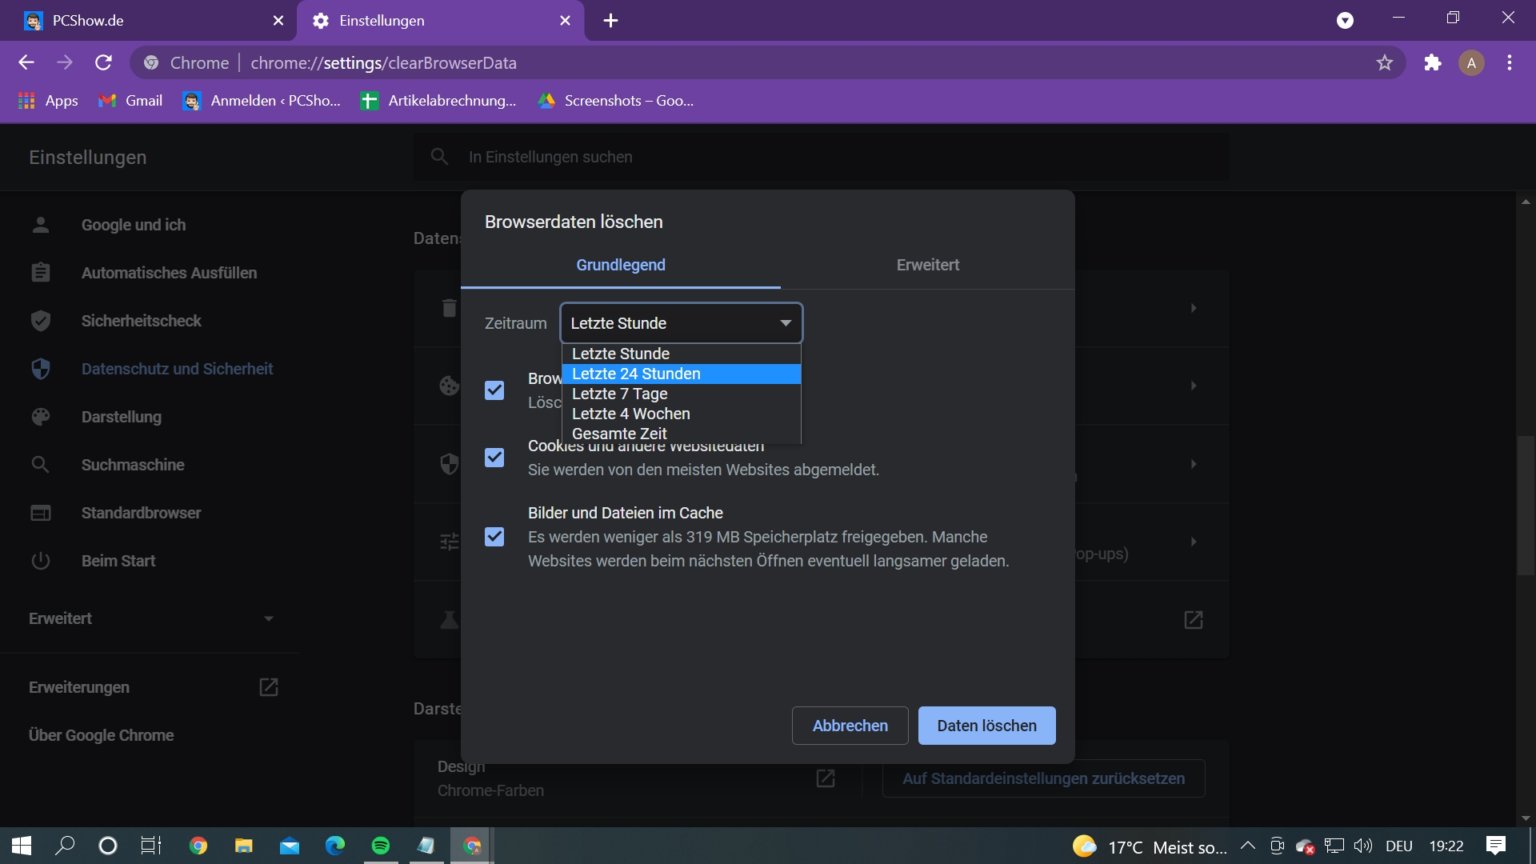The width and height of the screenshot is (1536, 864).
Task: Click the Standardbrowser icon in sidebar
Action: click(40, 512)
